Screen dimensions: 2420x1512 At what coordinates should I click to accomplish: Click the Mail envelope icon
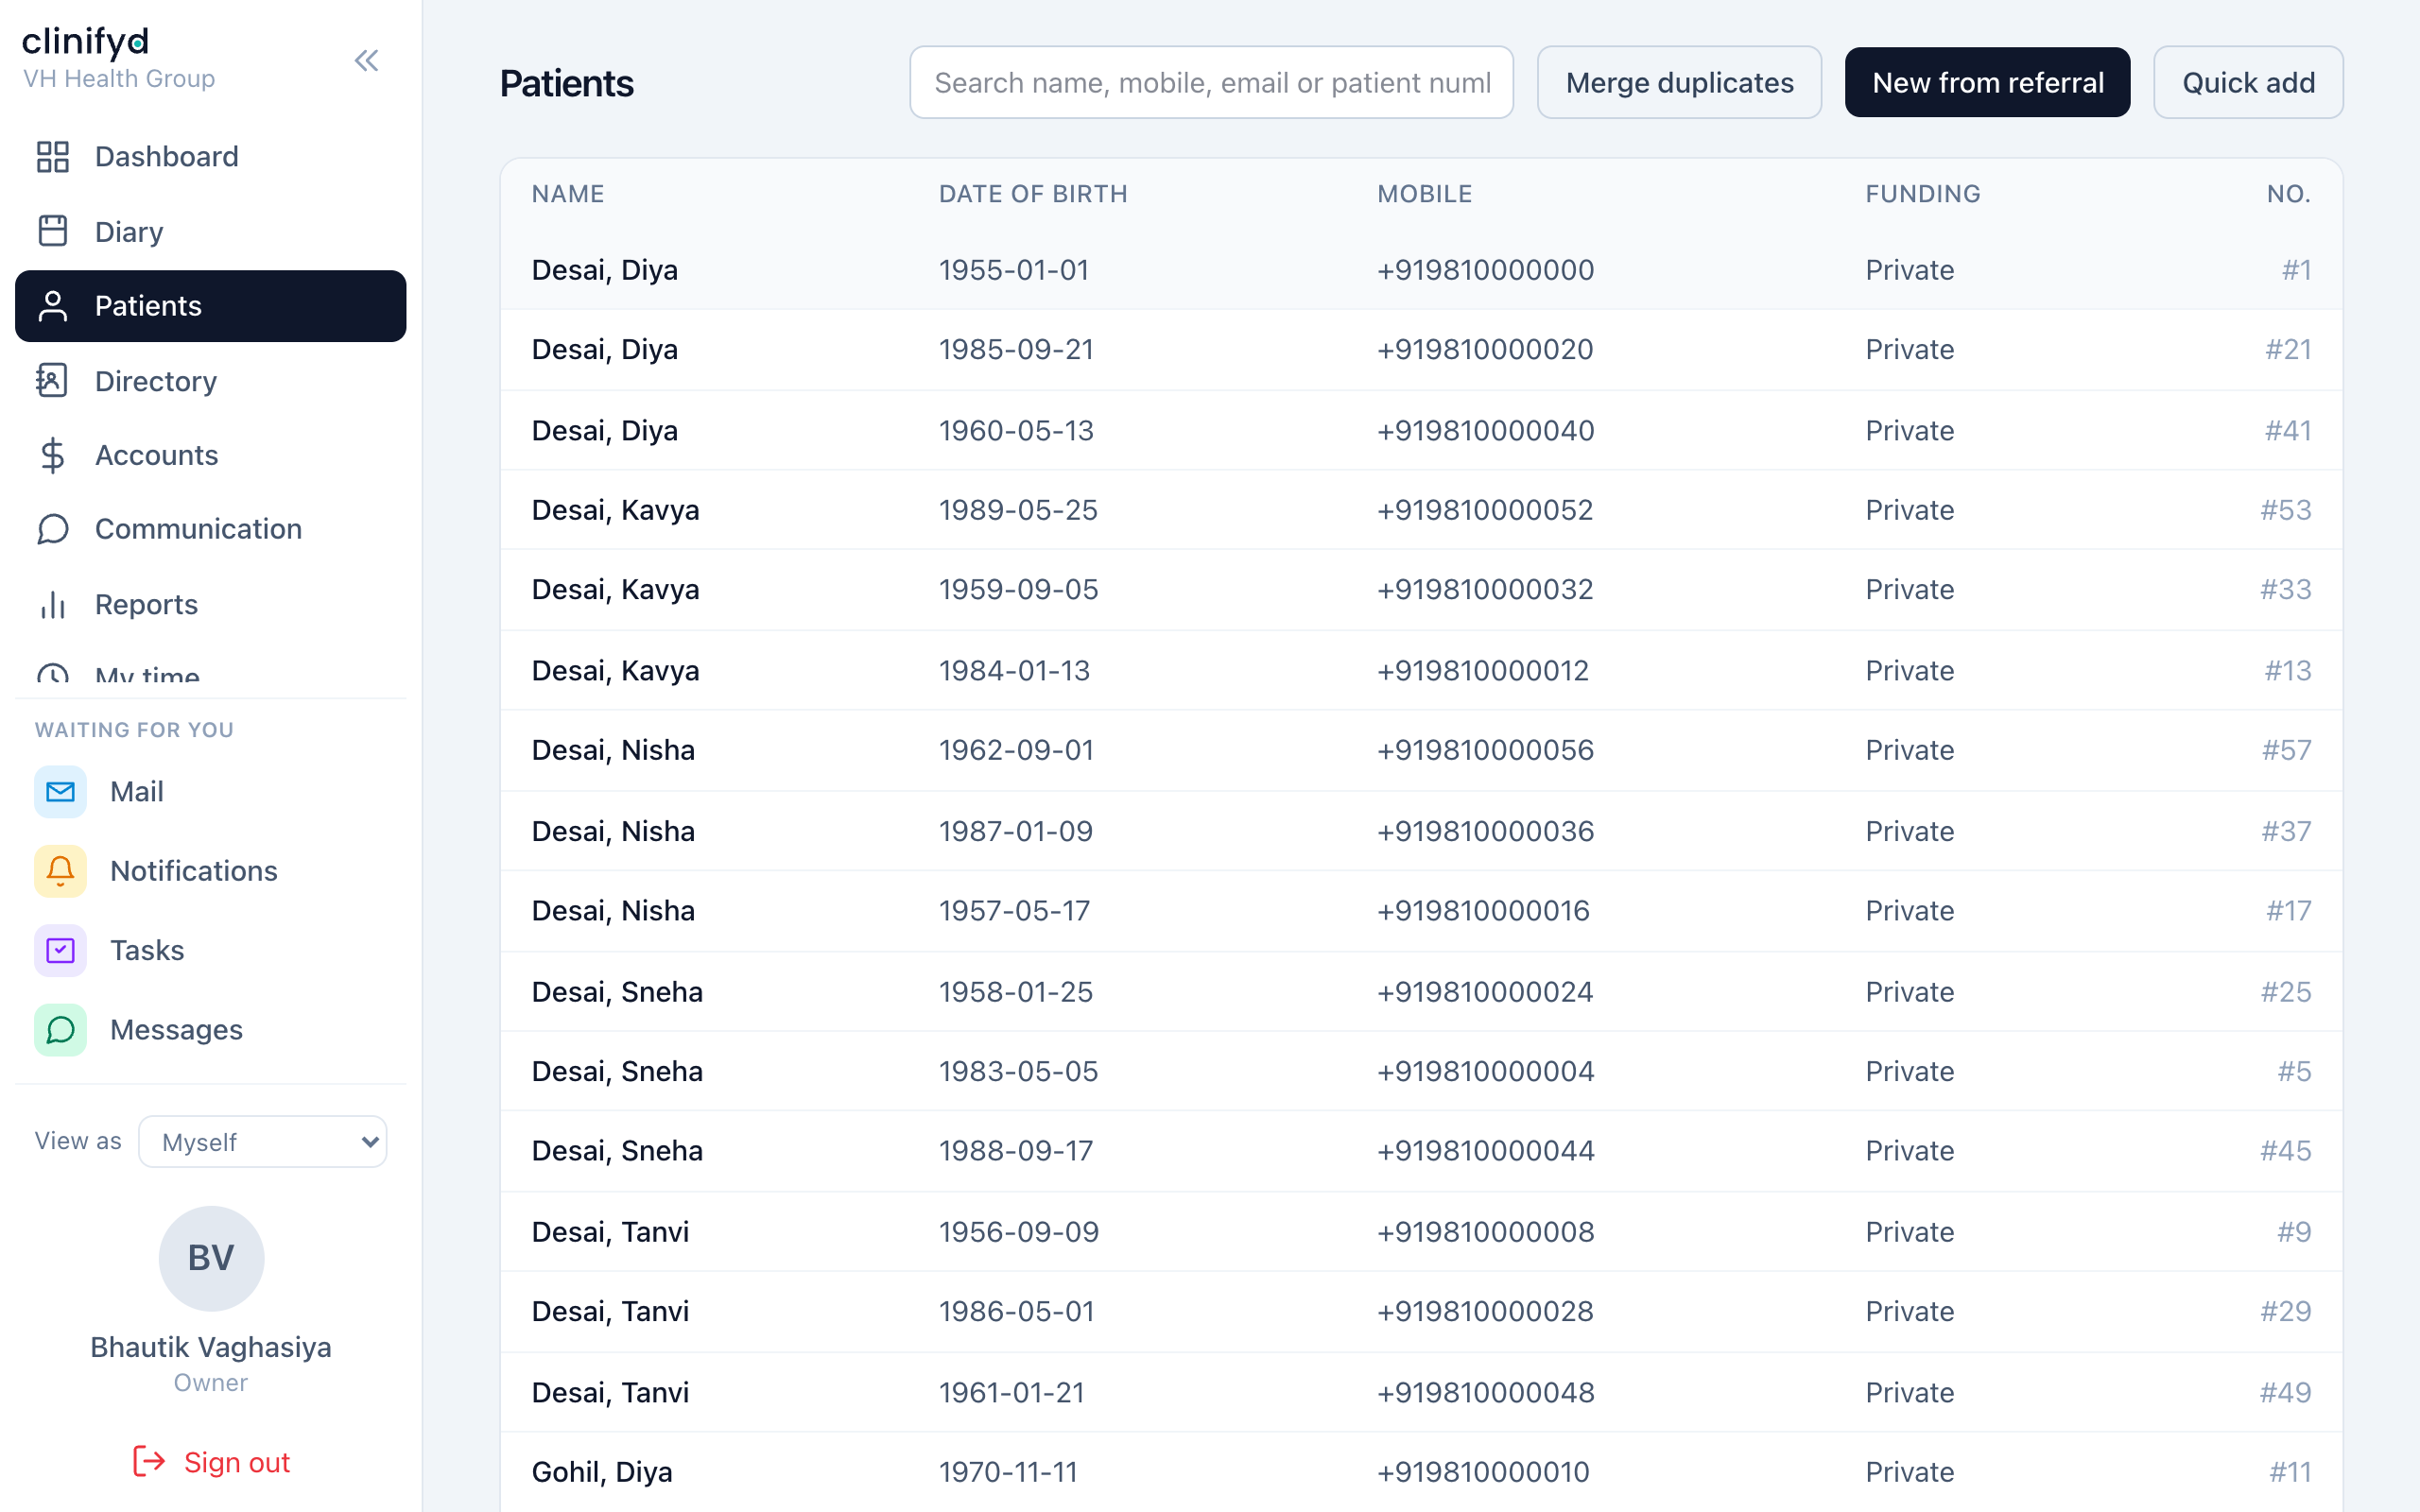[x=60, y=792]
